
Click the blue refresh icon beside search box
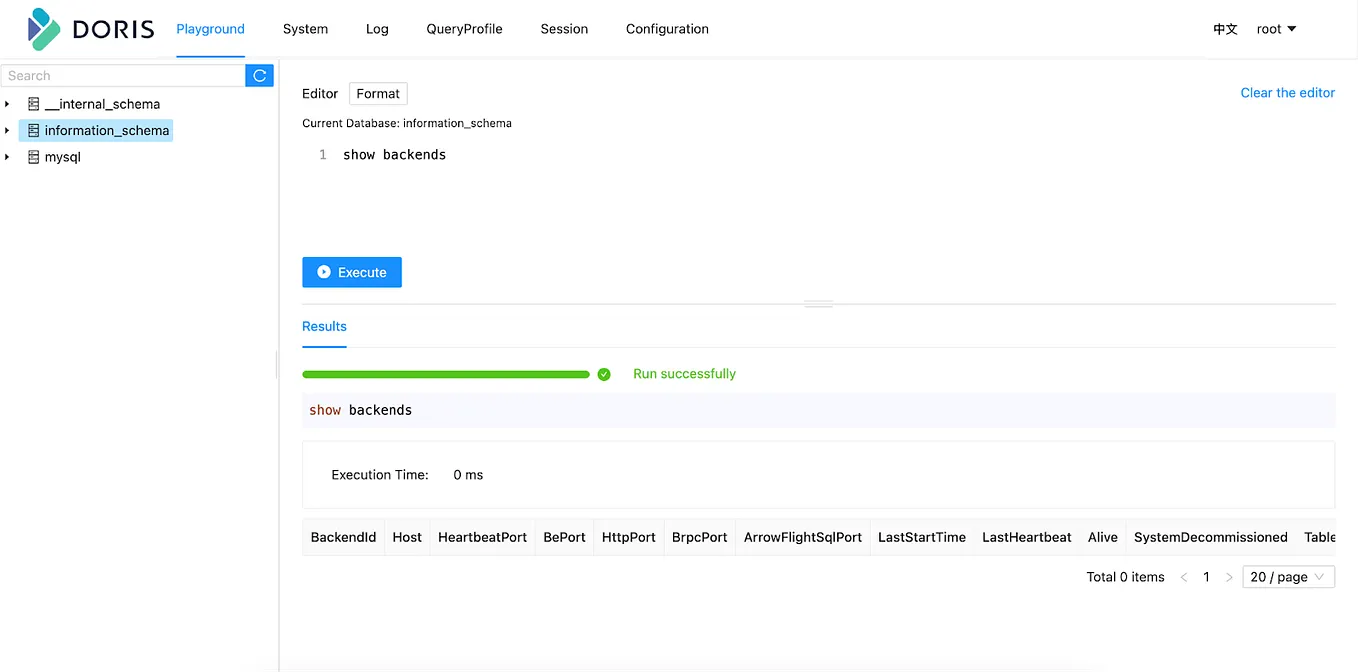pyautogui.click(x=259, y=75)
